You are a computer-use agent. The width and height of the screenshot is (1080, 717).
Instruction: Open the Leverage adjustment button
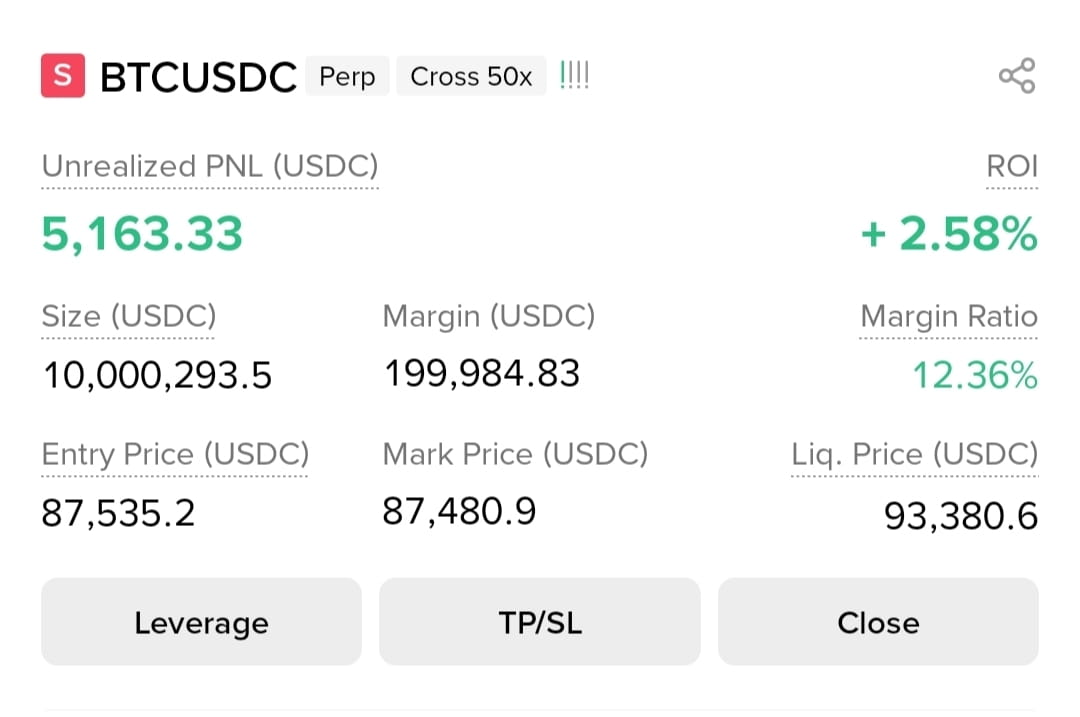click(201, 622)
